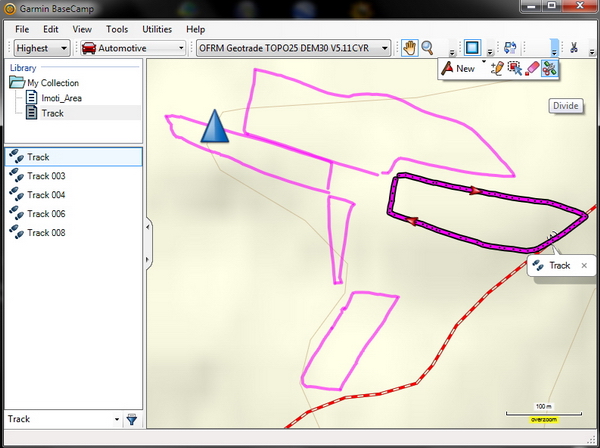Open the Utilities menu
This screenshot has width=600, height=448.
[x=157, y=30]
